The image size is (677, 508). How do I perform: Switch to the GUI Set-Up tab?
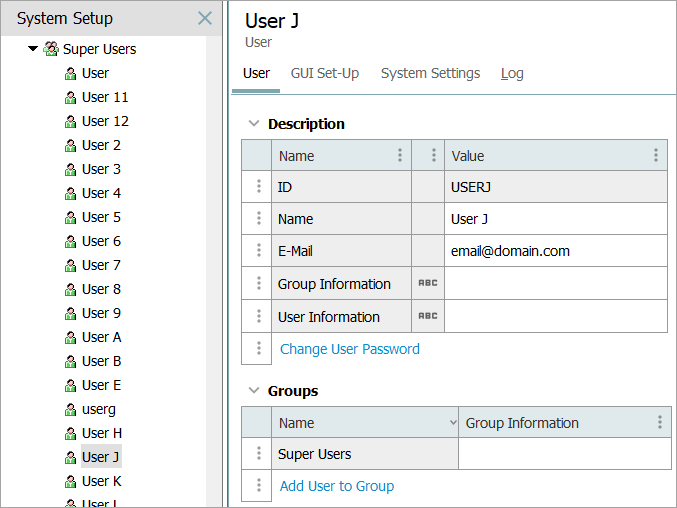pyautogui.click(x=325, y=73)
